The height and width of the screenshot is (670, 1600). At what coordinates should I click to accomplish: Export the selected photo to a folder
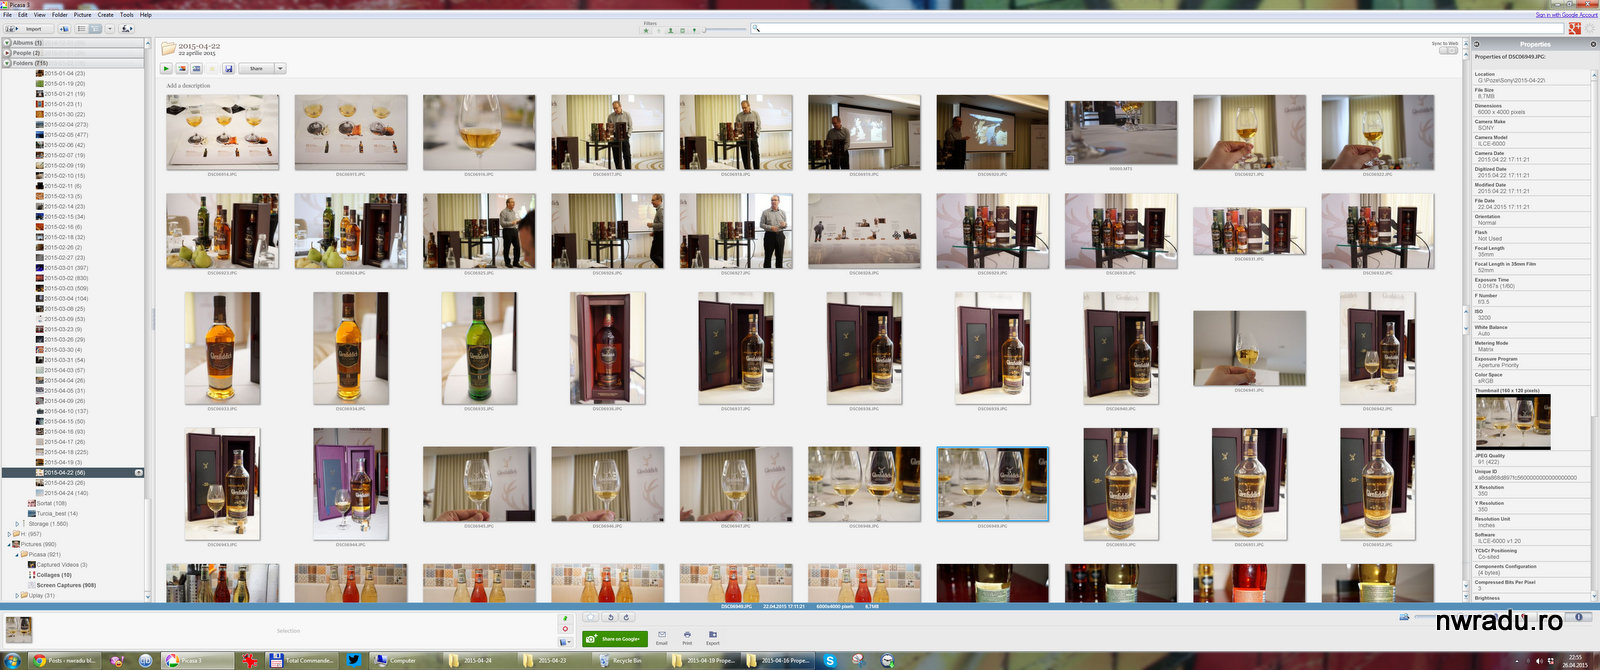713,637
